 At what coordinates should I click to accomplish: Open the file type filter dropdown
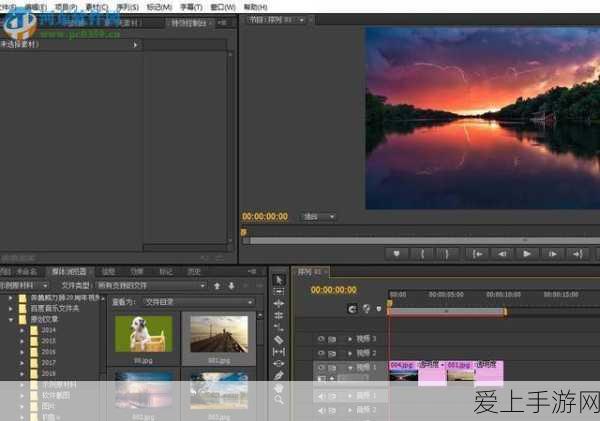[x=151, y=286]
